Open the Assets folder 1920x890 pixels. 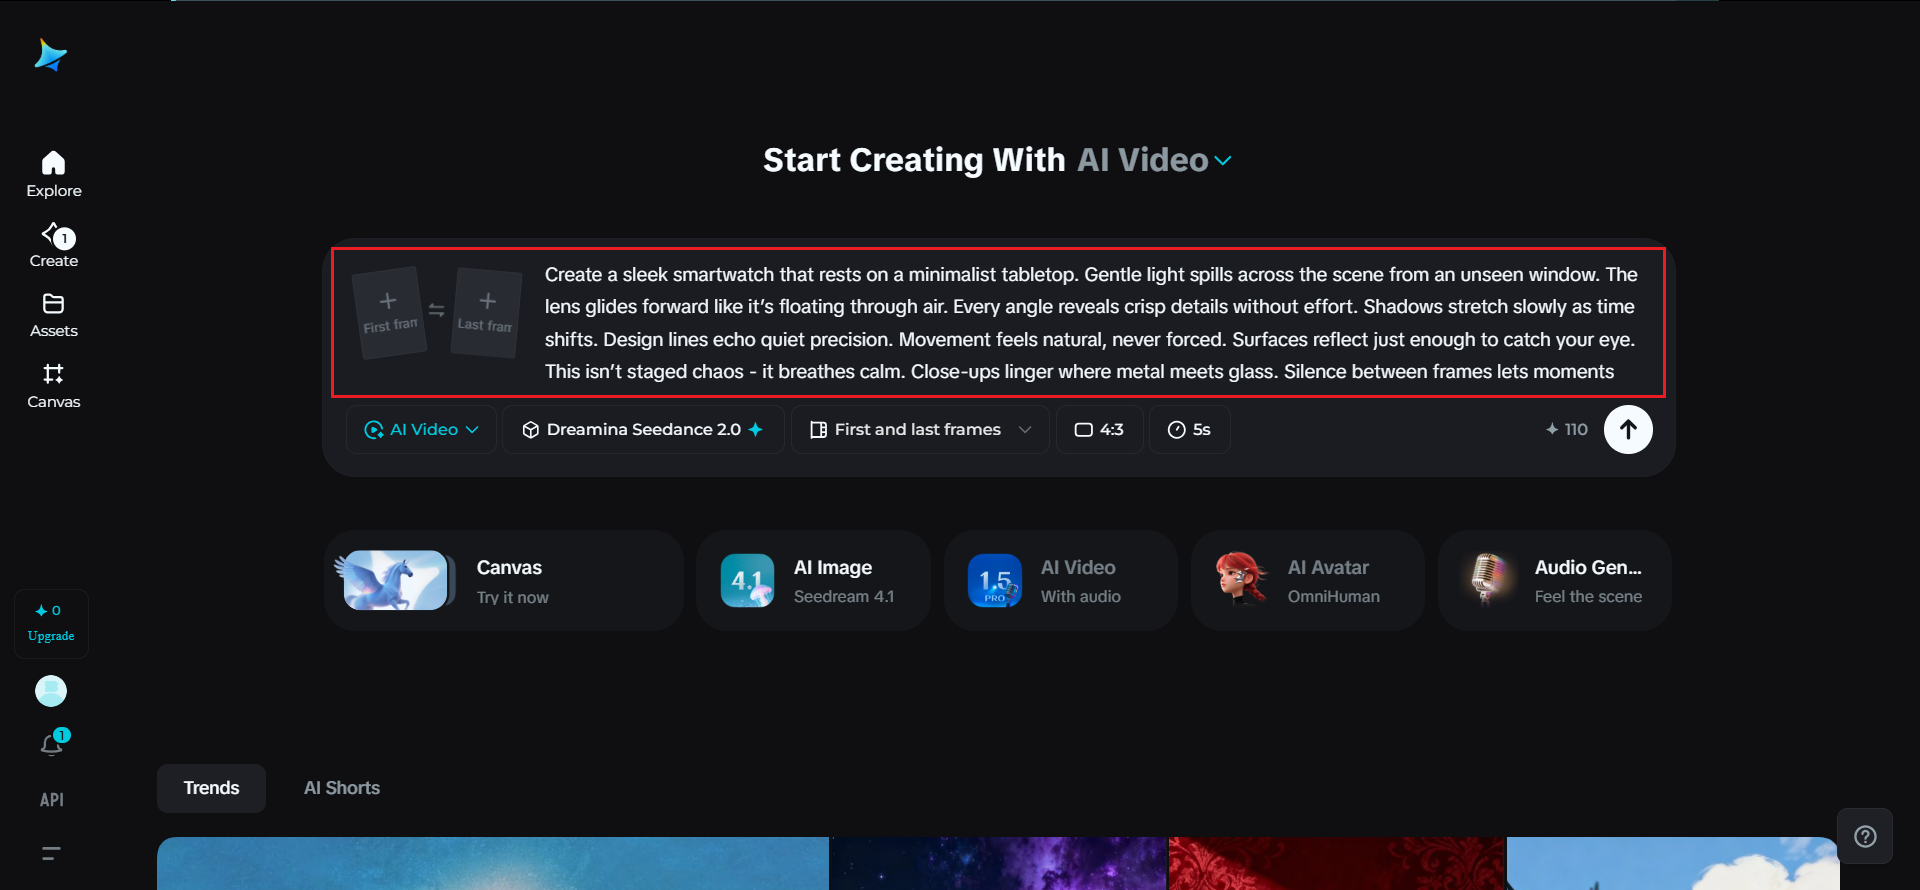(54, 315)
